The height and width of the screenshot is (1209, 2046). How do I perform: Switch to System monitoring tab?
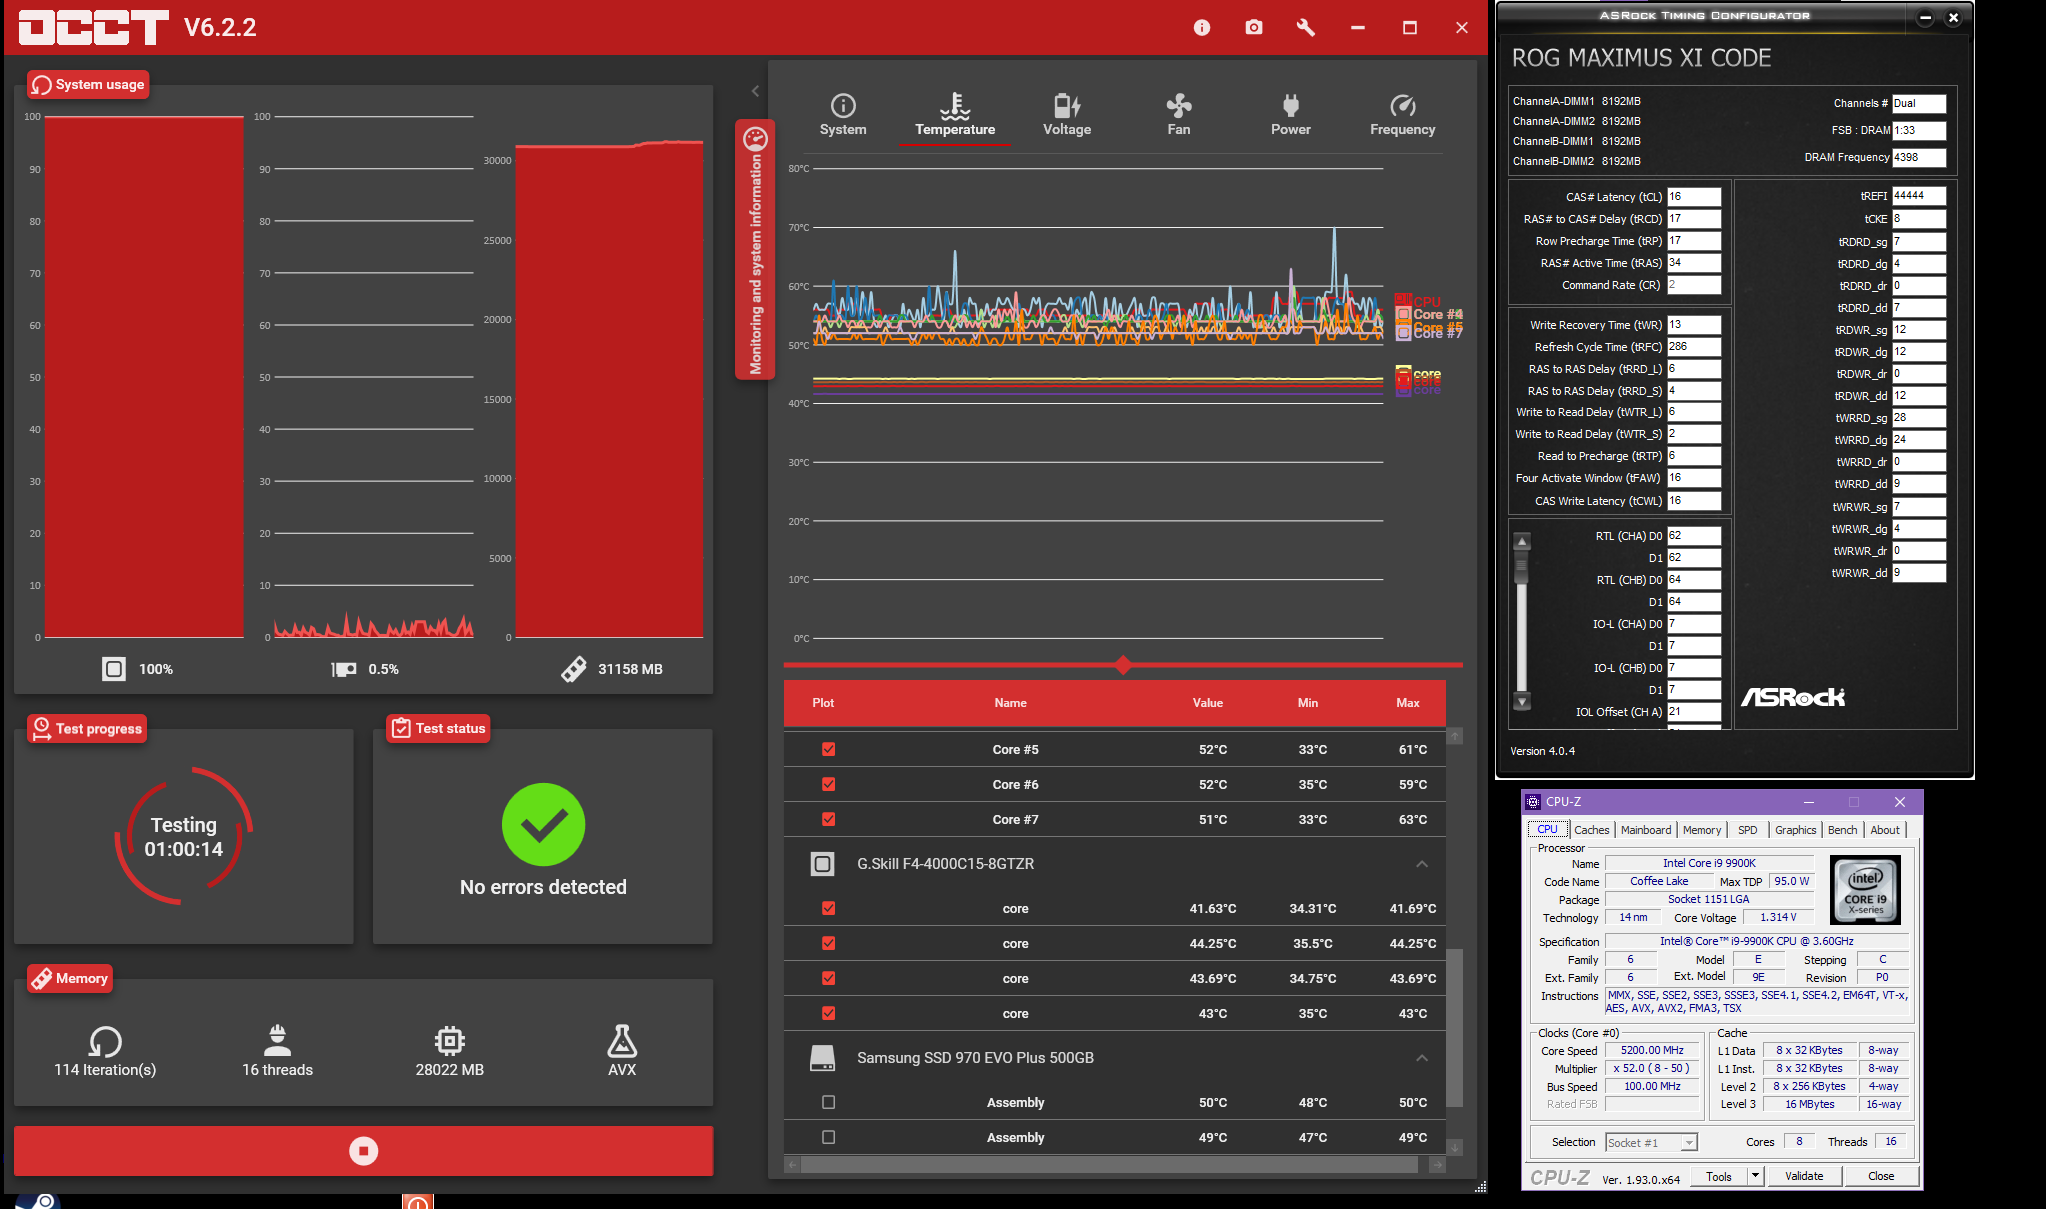click(843, 115)
